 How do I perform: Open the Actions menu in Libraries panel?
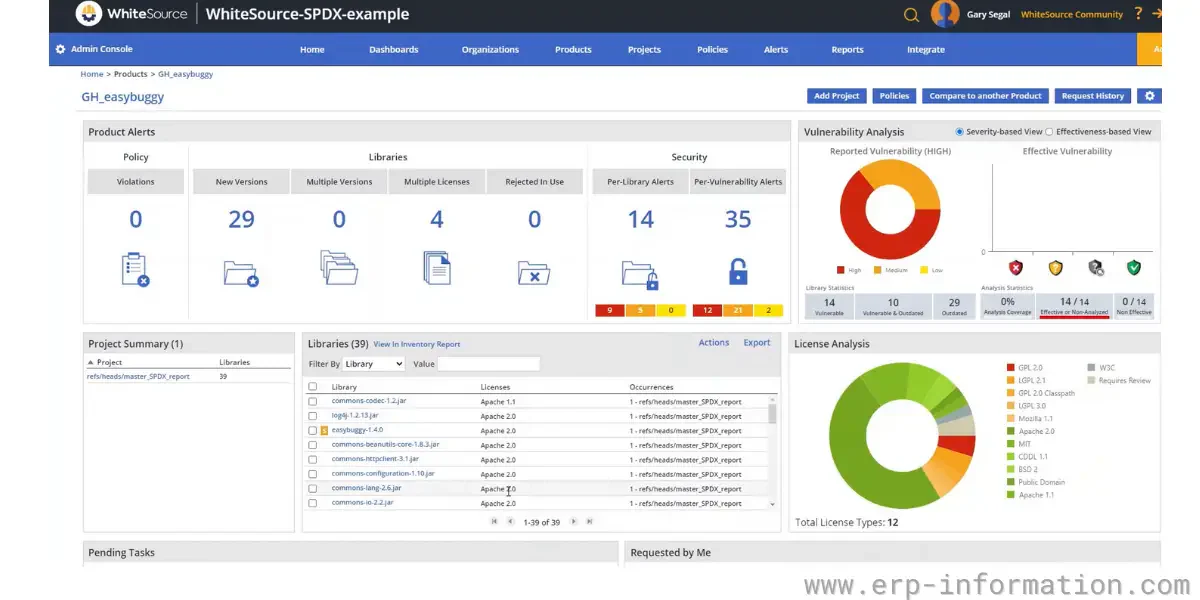point(714,343)
